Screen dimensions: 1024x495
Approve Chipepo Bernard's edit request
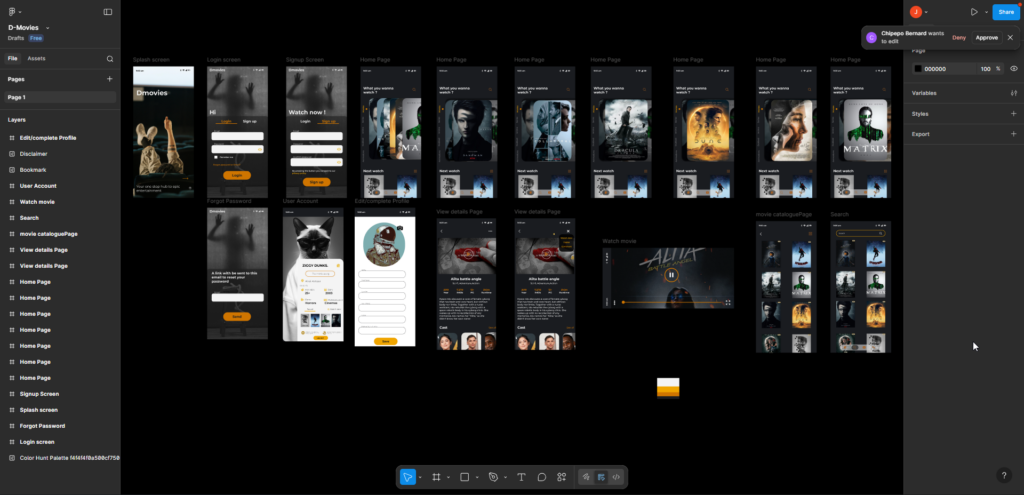tap(987, 38)
